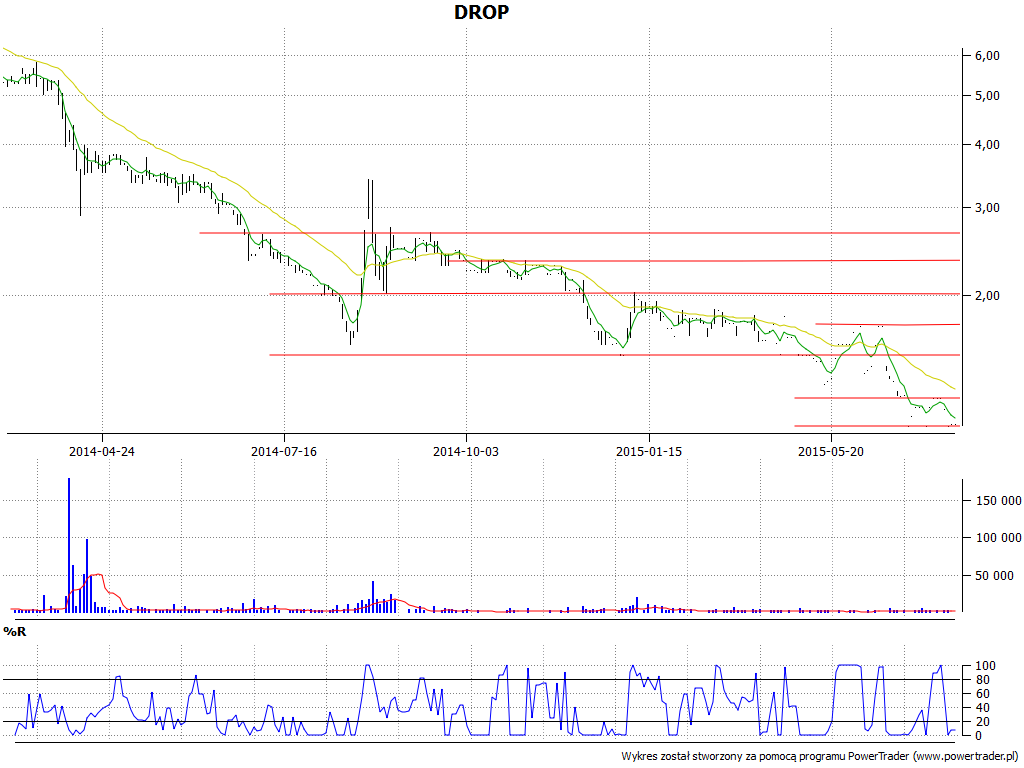This screenshot has width=1024, height=768.
Task: Select the 2014-07-16 date label
Action: pos(284,451)
